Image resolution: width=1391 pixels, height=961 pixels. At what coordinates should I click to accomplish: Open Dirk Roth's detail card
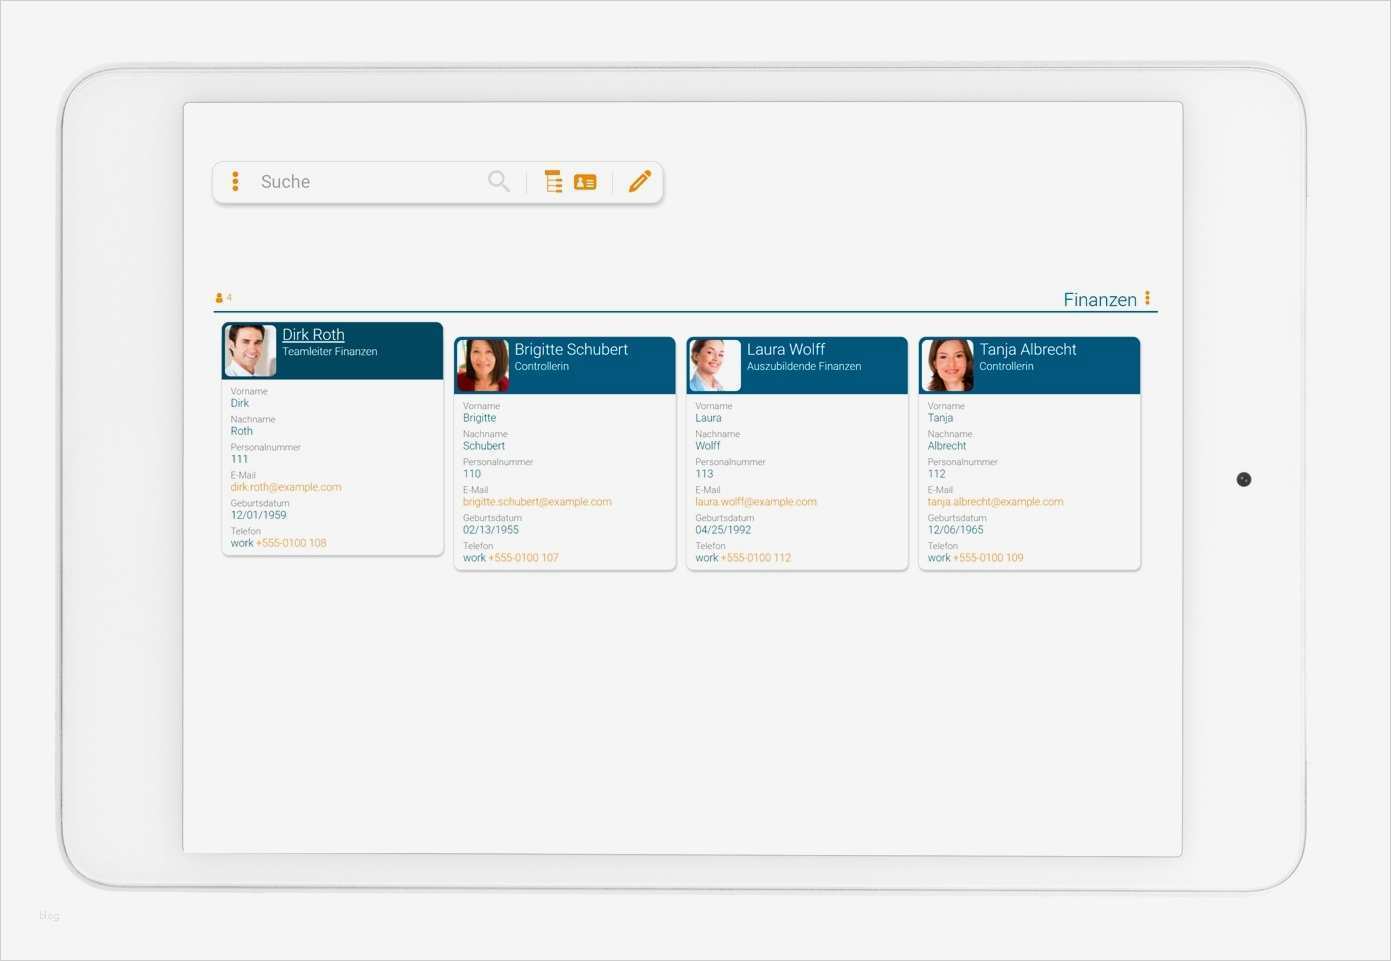point(313,334)
